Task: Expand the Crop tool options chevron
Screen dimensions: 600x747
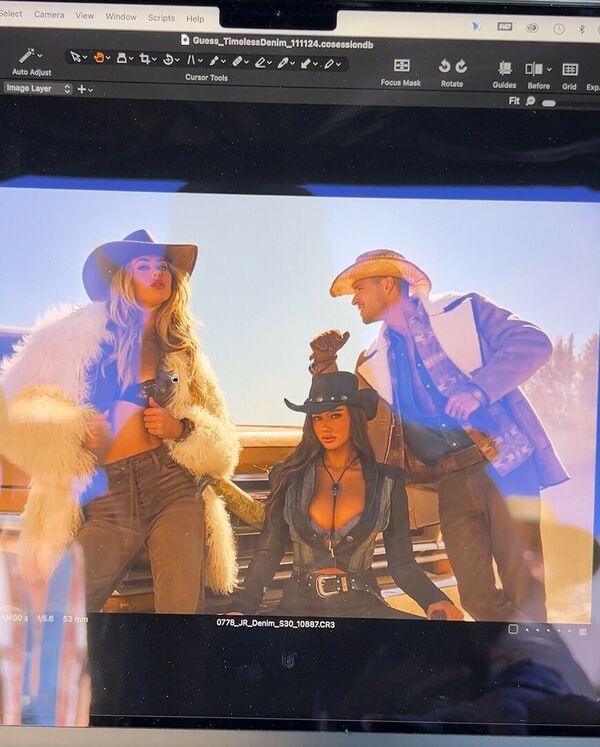Action: [154, 60]
